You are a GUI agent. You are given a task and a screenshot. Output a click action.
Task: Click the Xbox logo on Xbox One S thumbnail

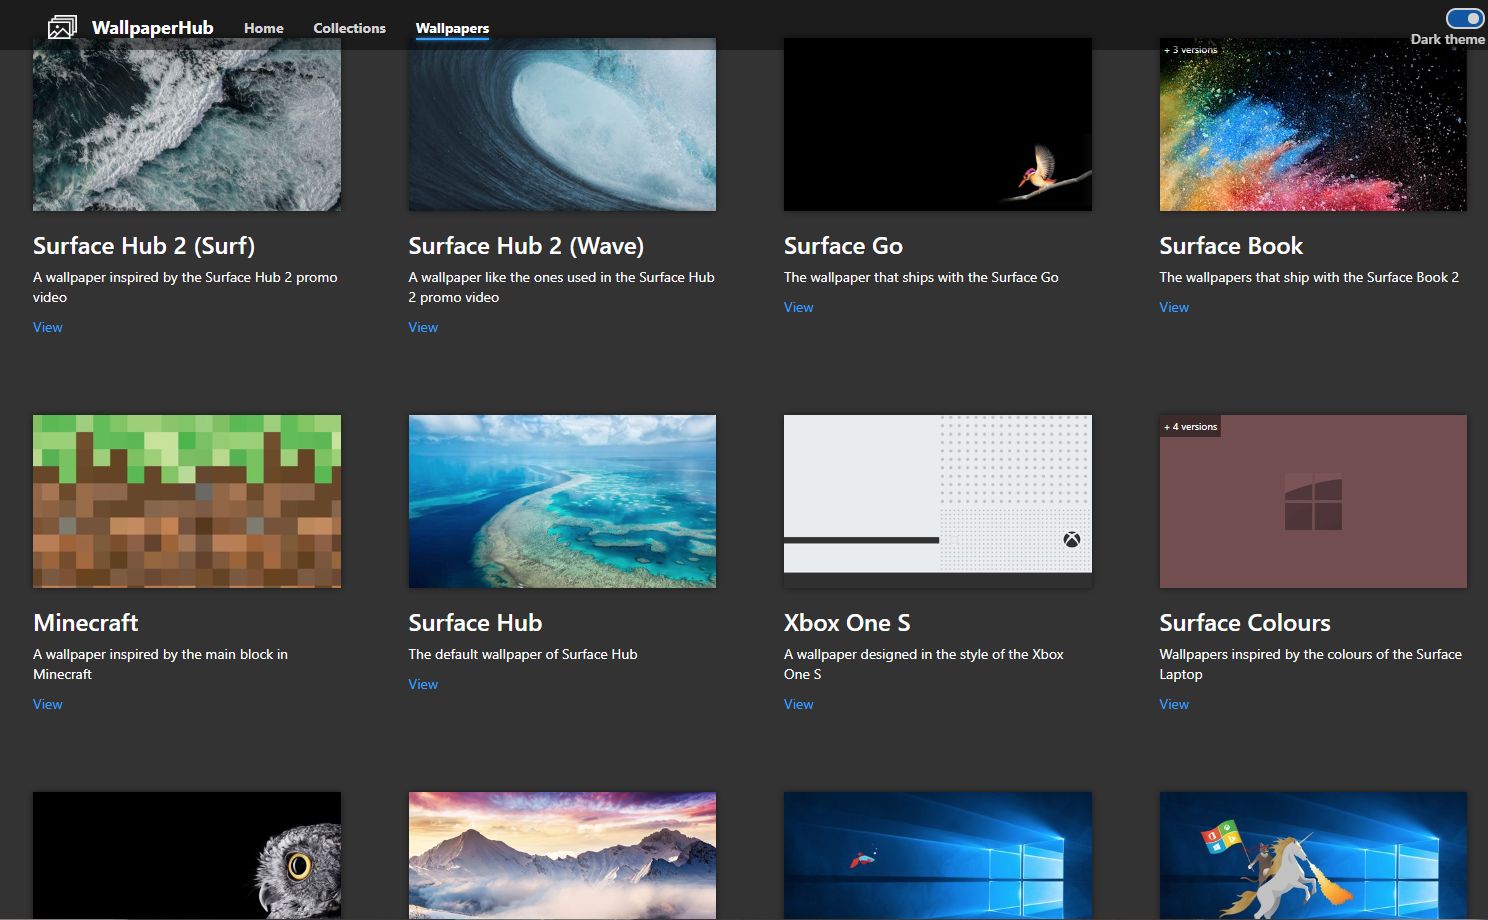click(x=1072, y=540)
